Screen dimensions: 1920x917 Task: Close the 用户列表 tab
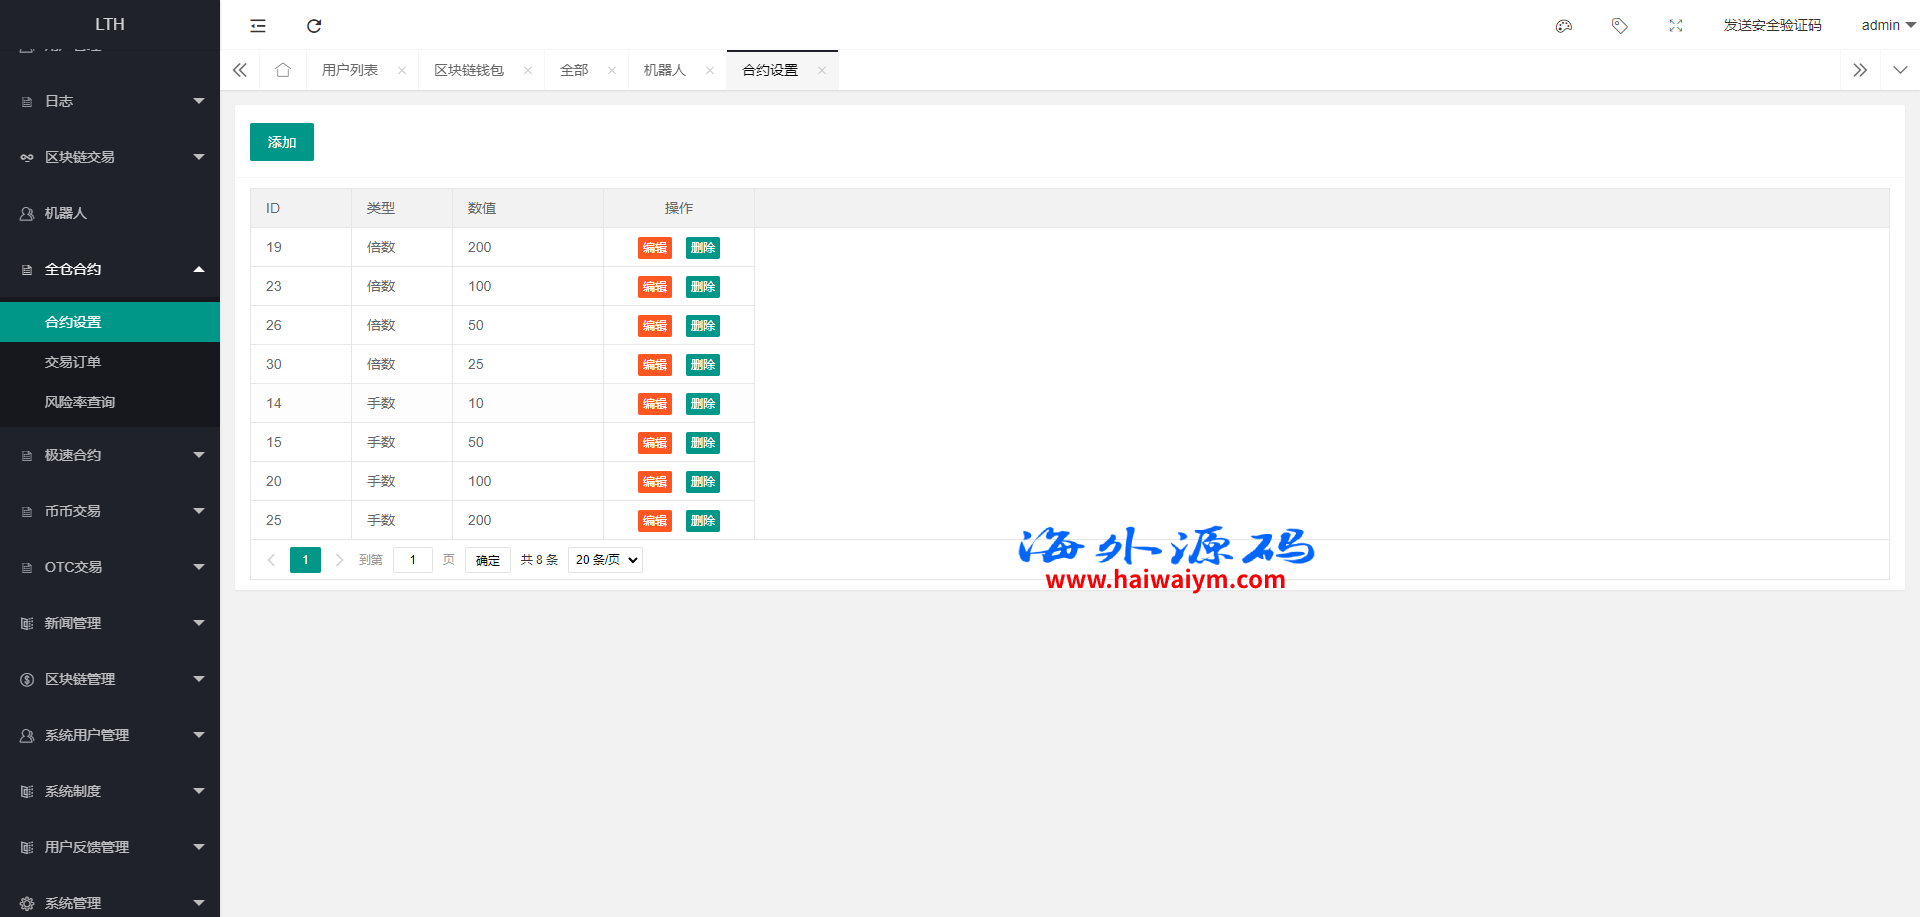point(402,70)
